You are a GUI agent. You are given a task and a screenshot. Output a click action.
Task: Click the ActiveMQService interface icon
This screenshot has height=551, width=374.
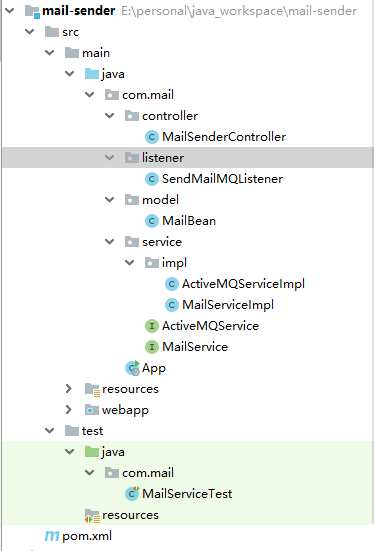[x=152, y=326]
